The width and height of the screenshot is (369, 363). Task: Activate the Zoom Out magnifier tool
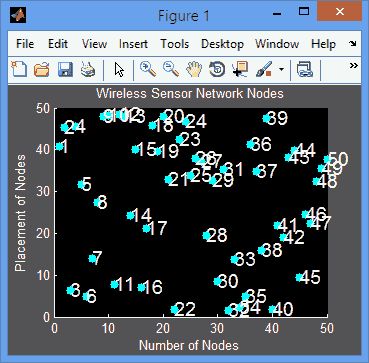click(171, 69)
